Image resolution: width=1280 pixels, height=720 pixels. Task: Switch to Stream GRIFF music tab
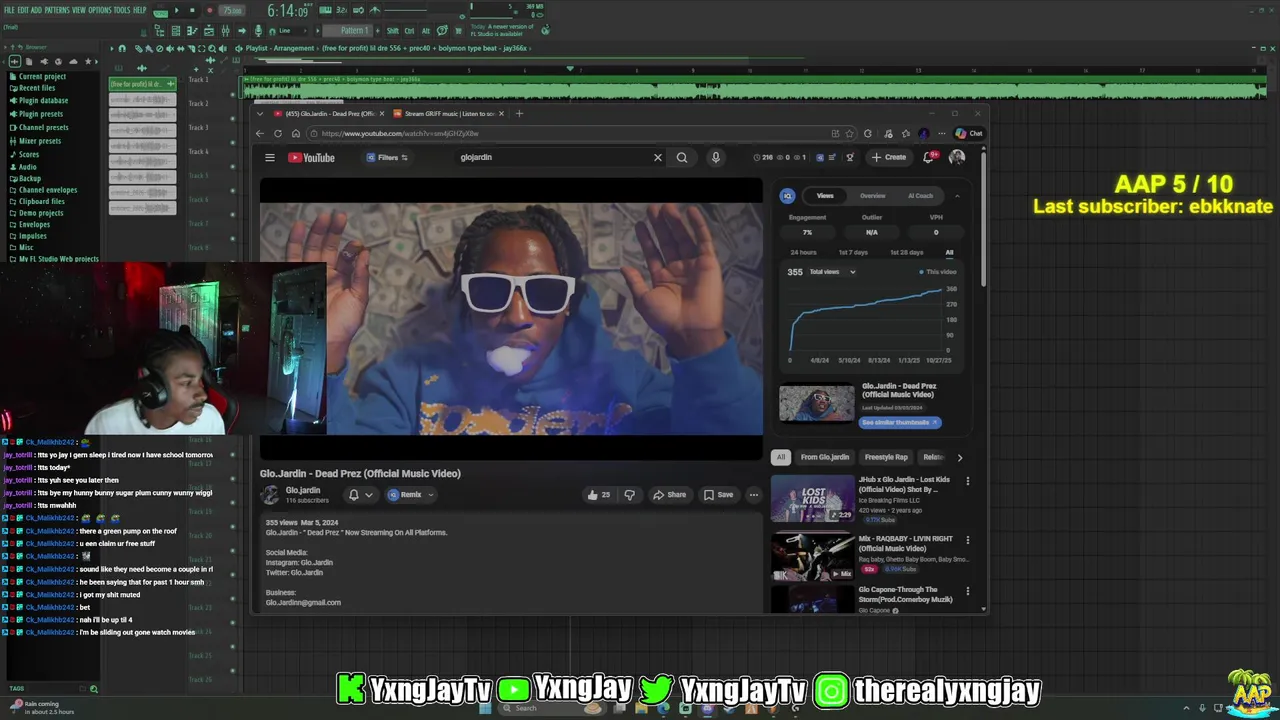(x=448, y=113)
